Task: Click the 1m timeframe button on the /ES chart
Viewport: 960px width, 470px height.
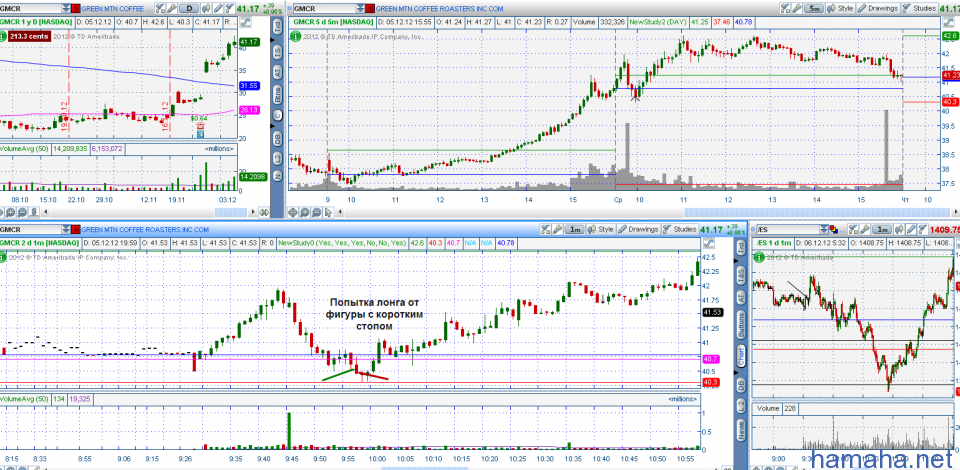Action: pos(882,229)
